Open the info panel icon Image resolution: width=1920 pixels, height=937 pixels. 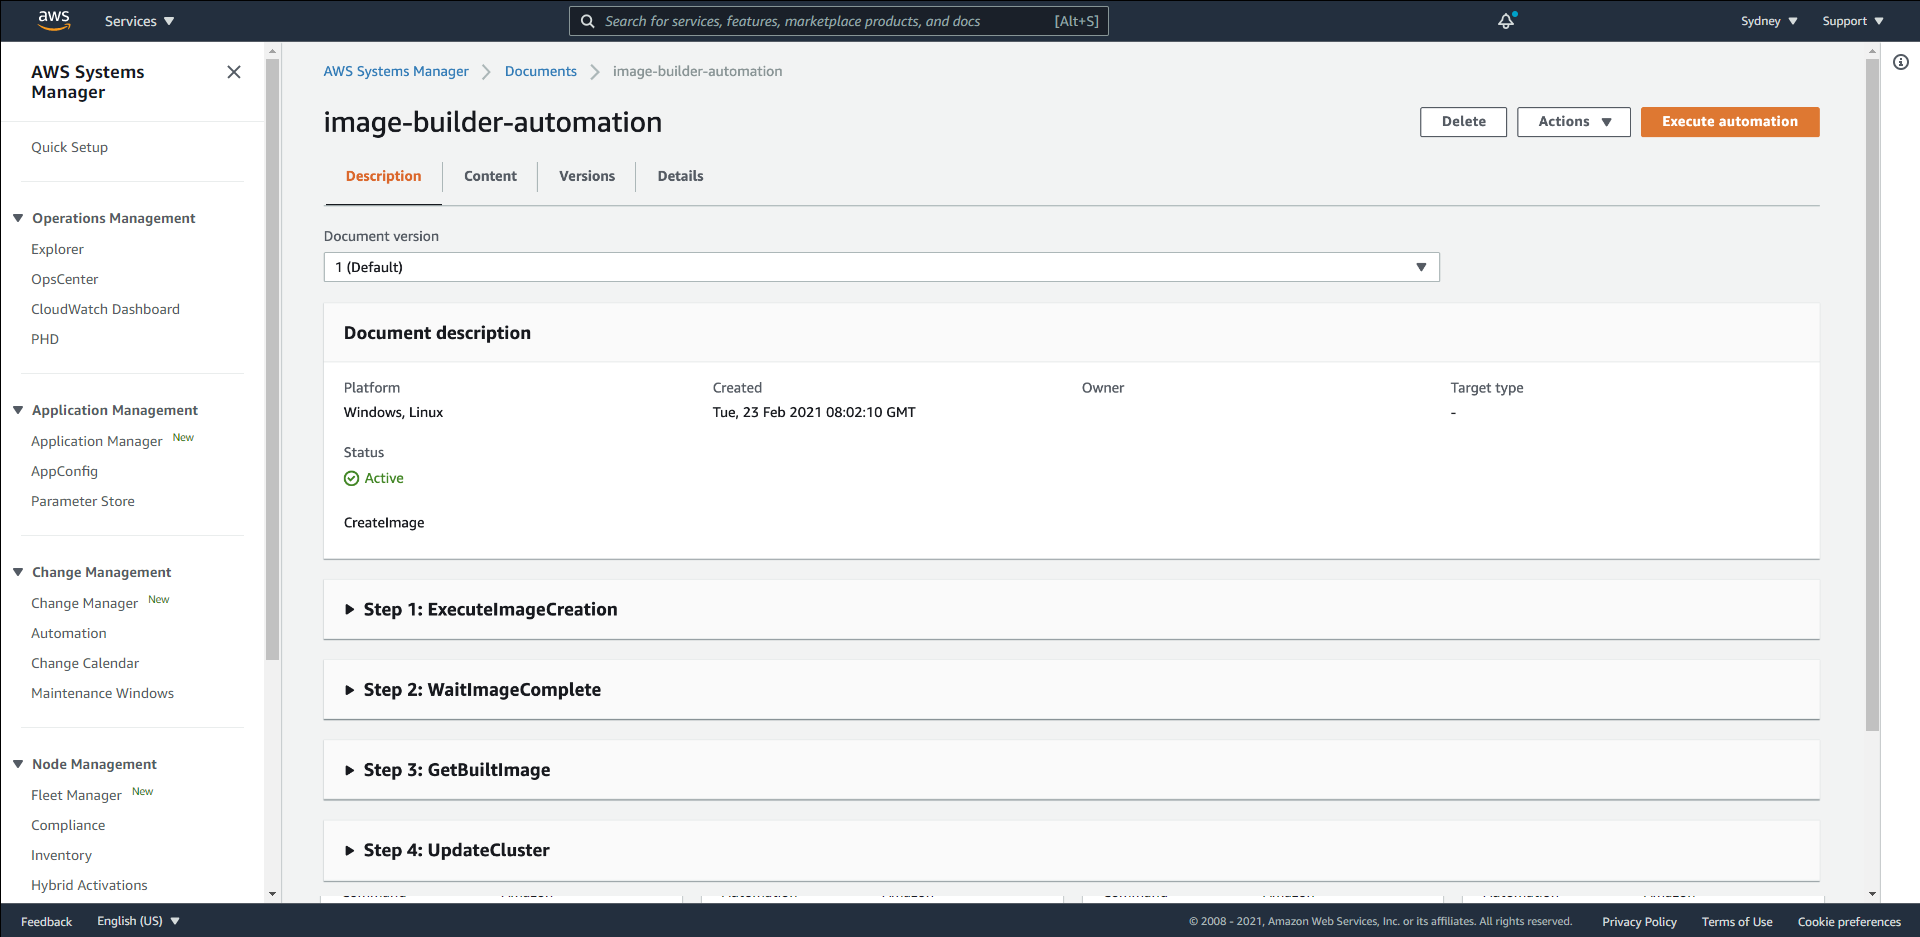(1901, 62)
